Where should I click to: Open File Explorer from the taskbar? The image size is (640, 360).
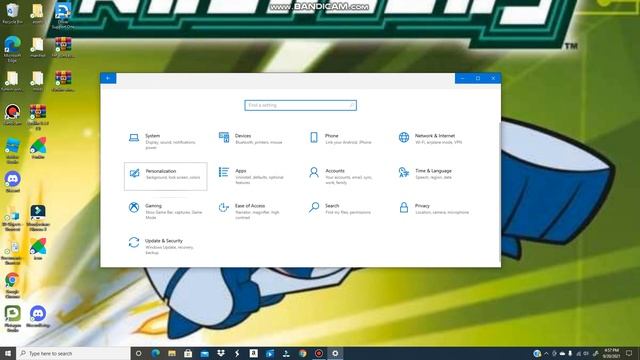172,353
